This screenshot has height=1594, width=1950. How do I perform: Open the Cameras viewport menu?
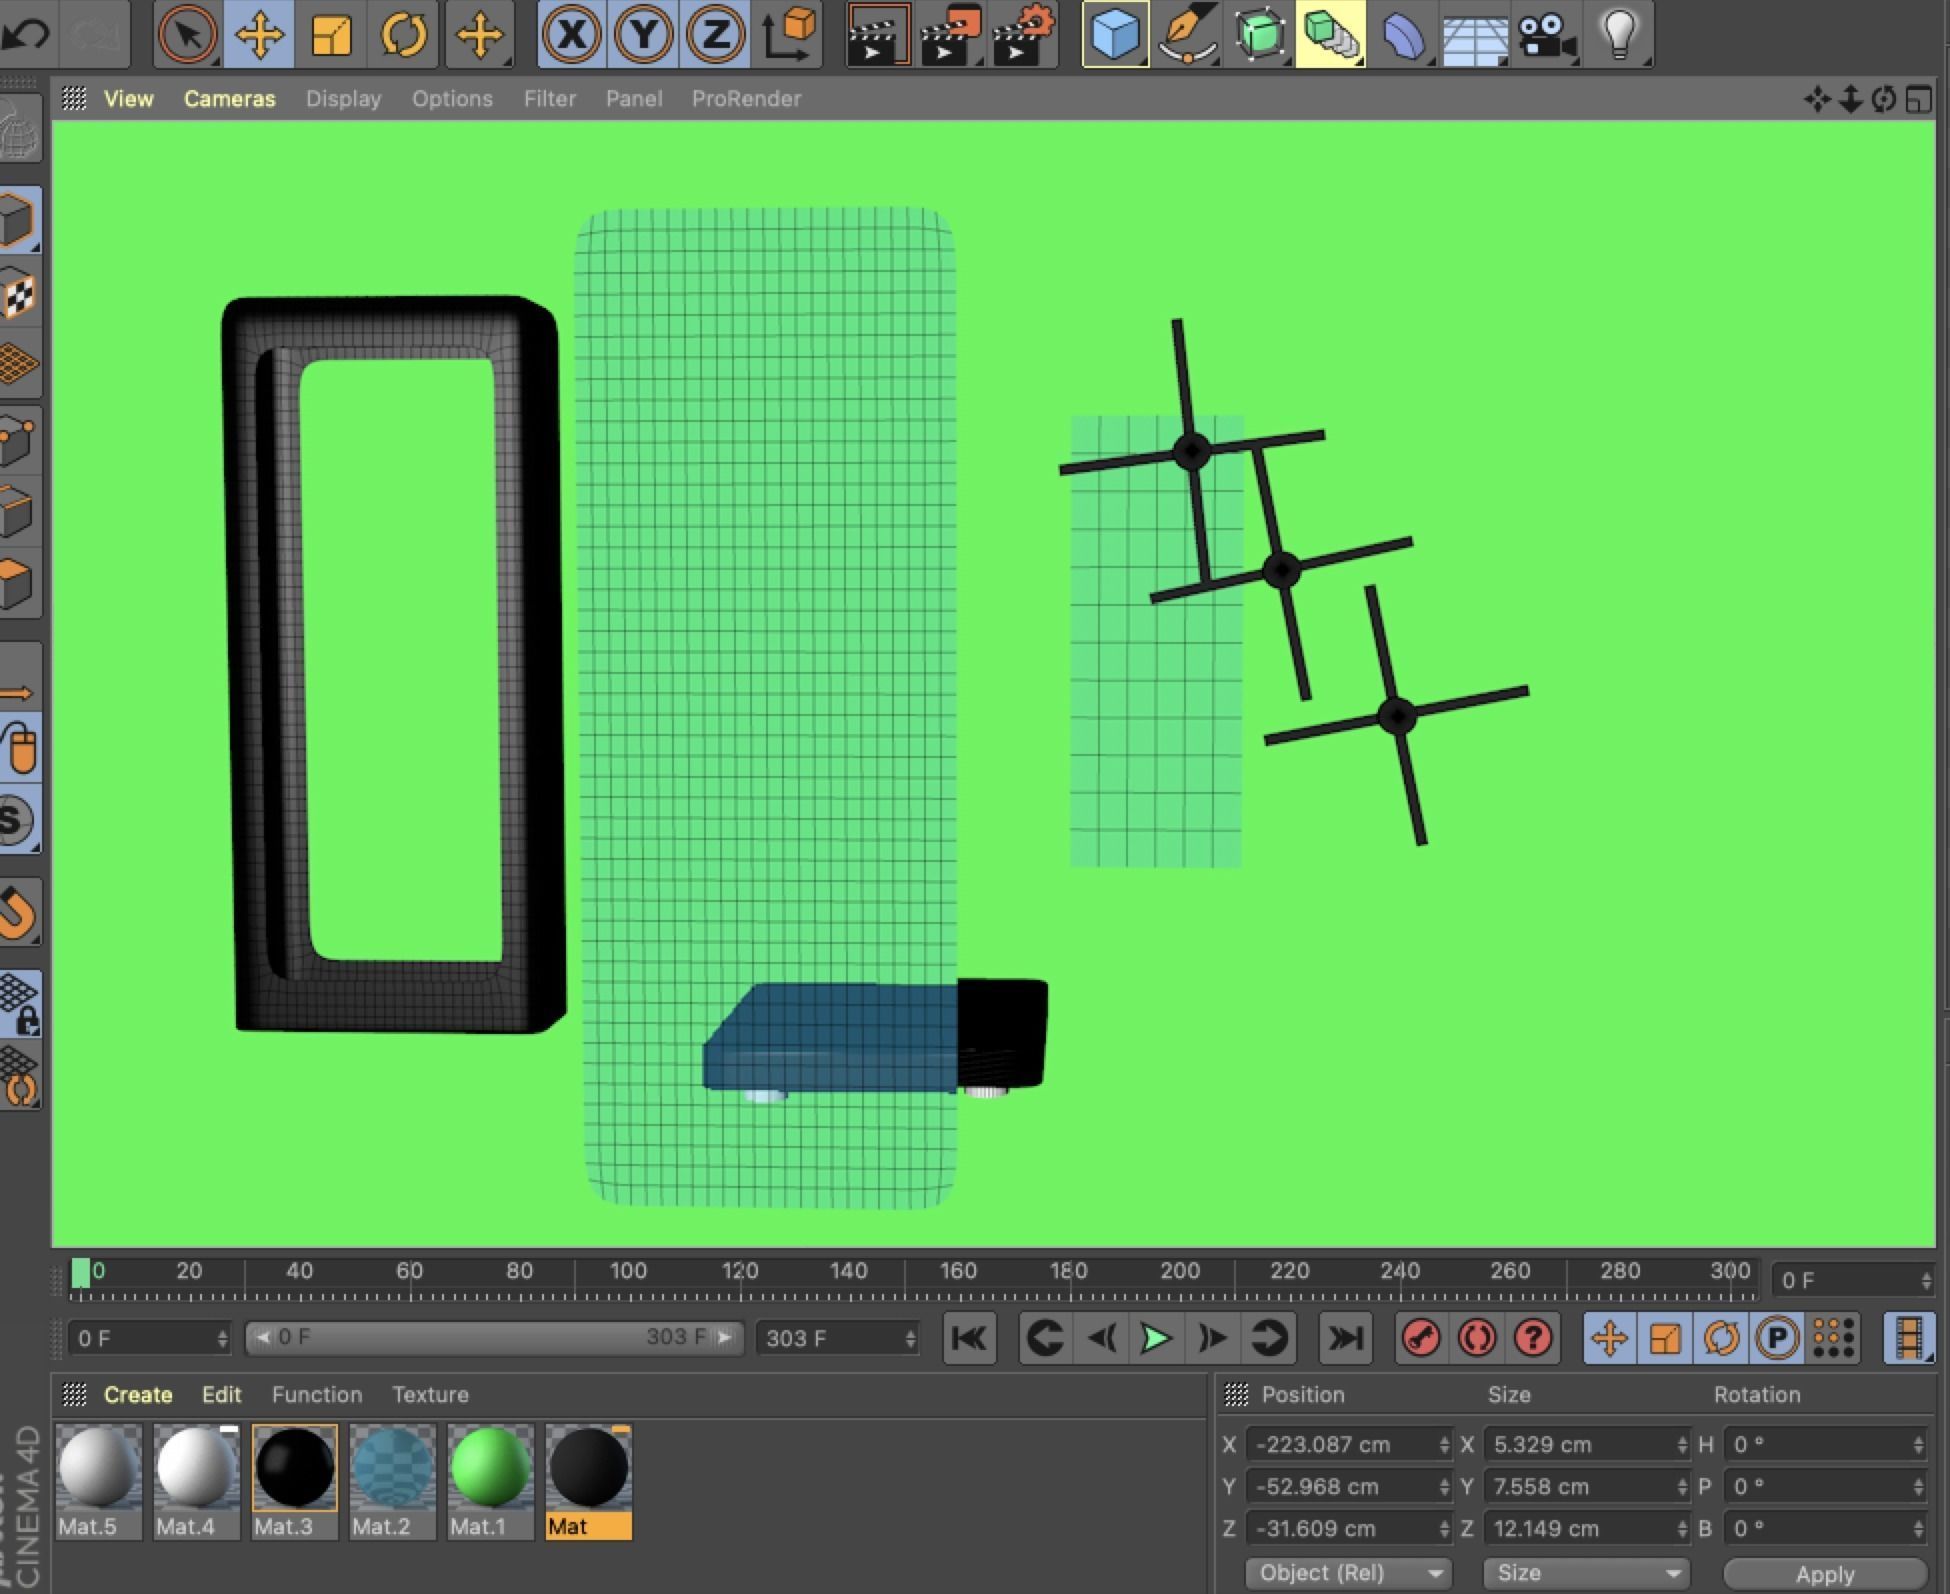click(x=229, y=99)
